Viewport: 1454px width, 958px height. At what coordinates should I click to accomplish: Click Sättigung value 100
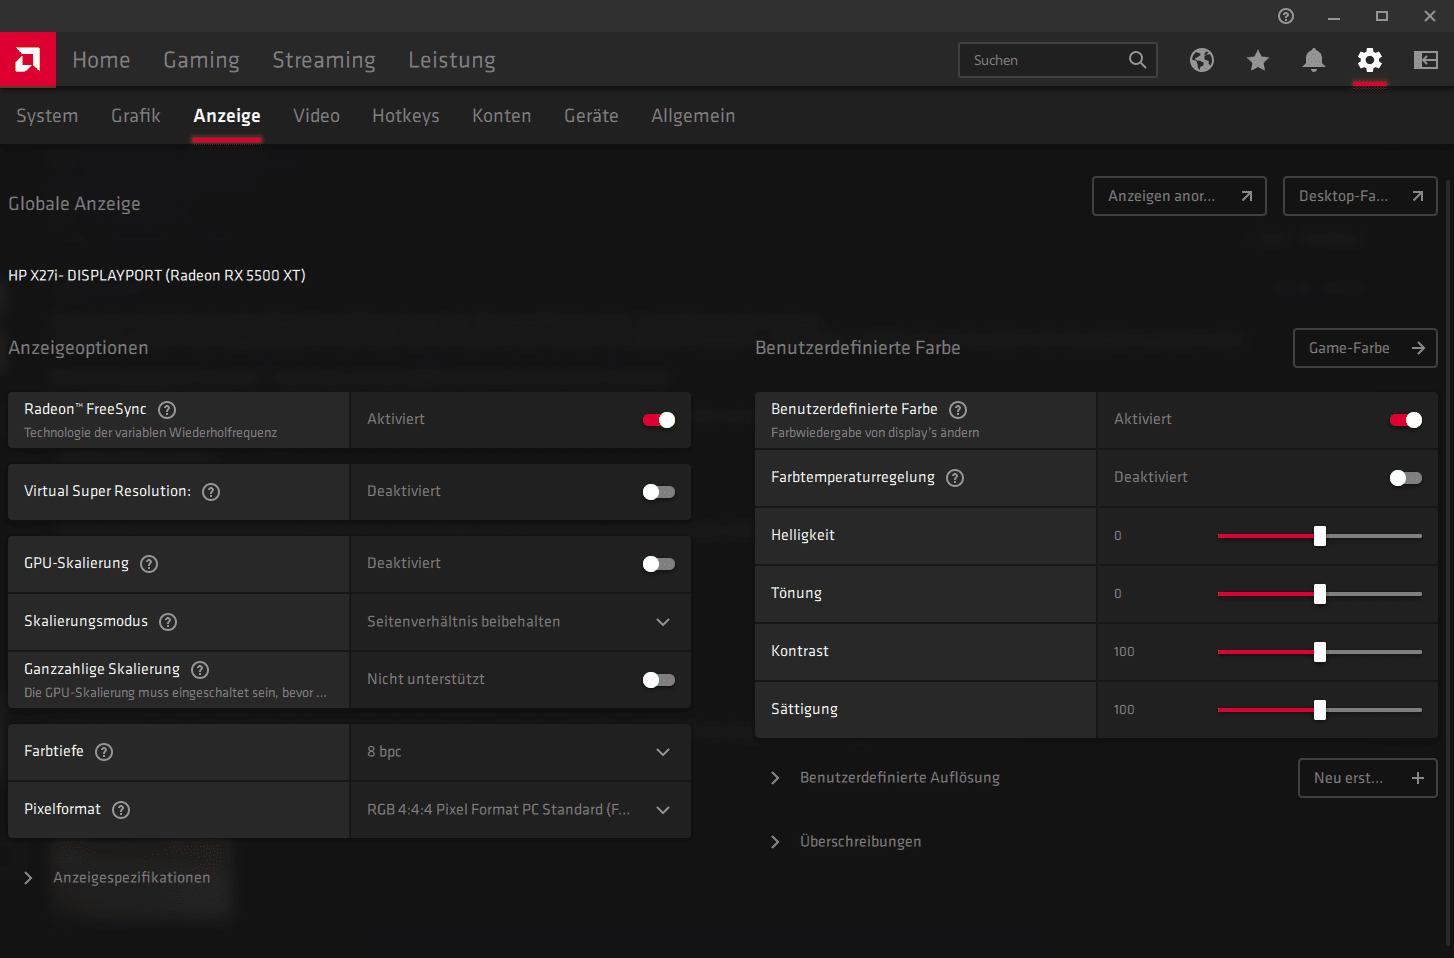pyautogui.click(x=1124, y=710)
